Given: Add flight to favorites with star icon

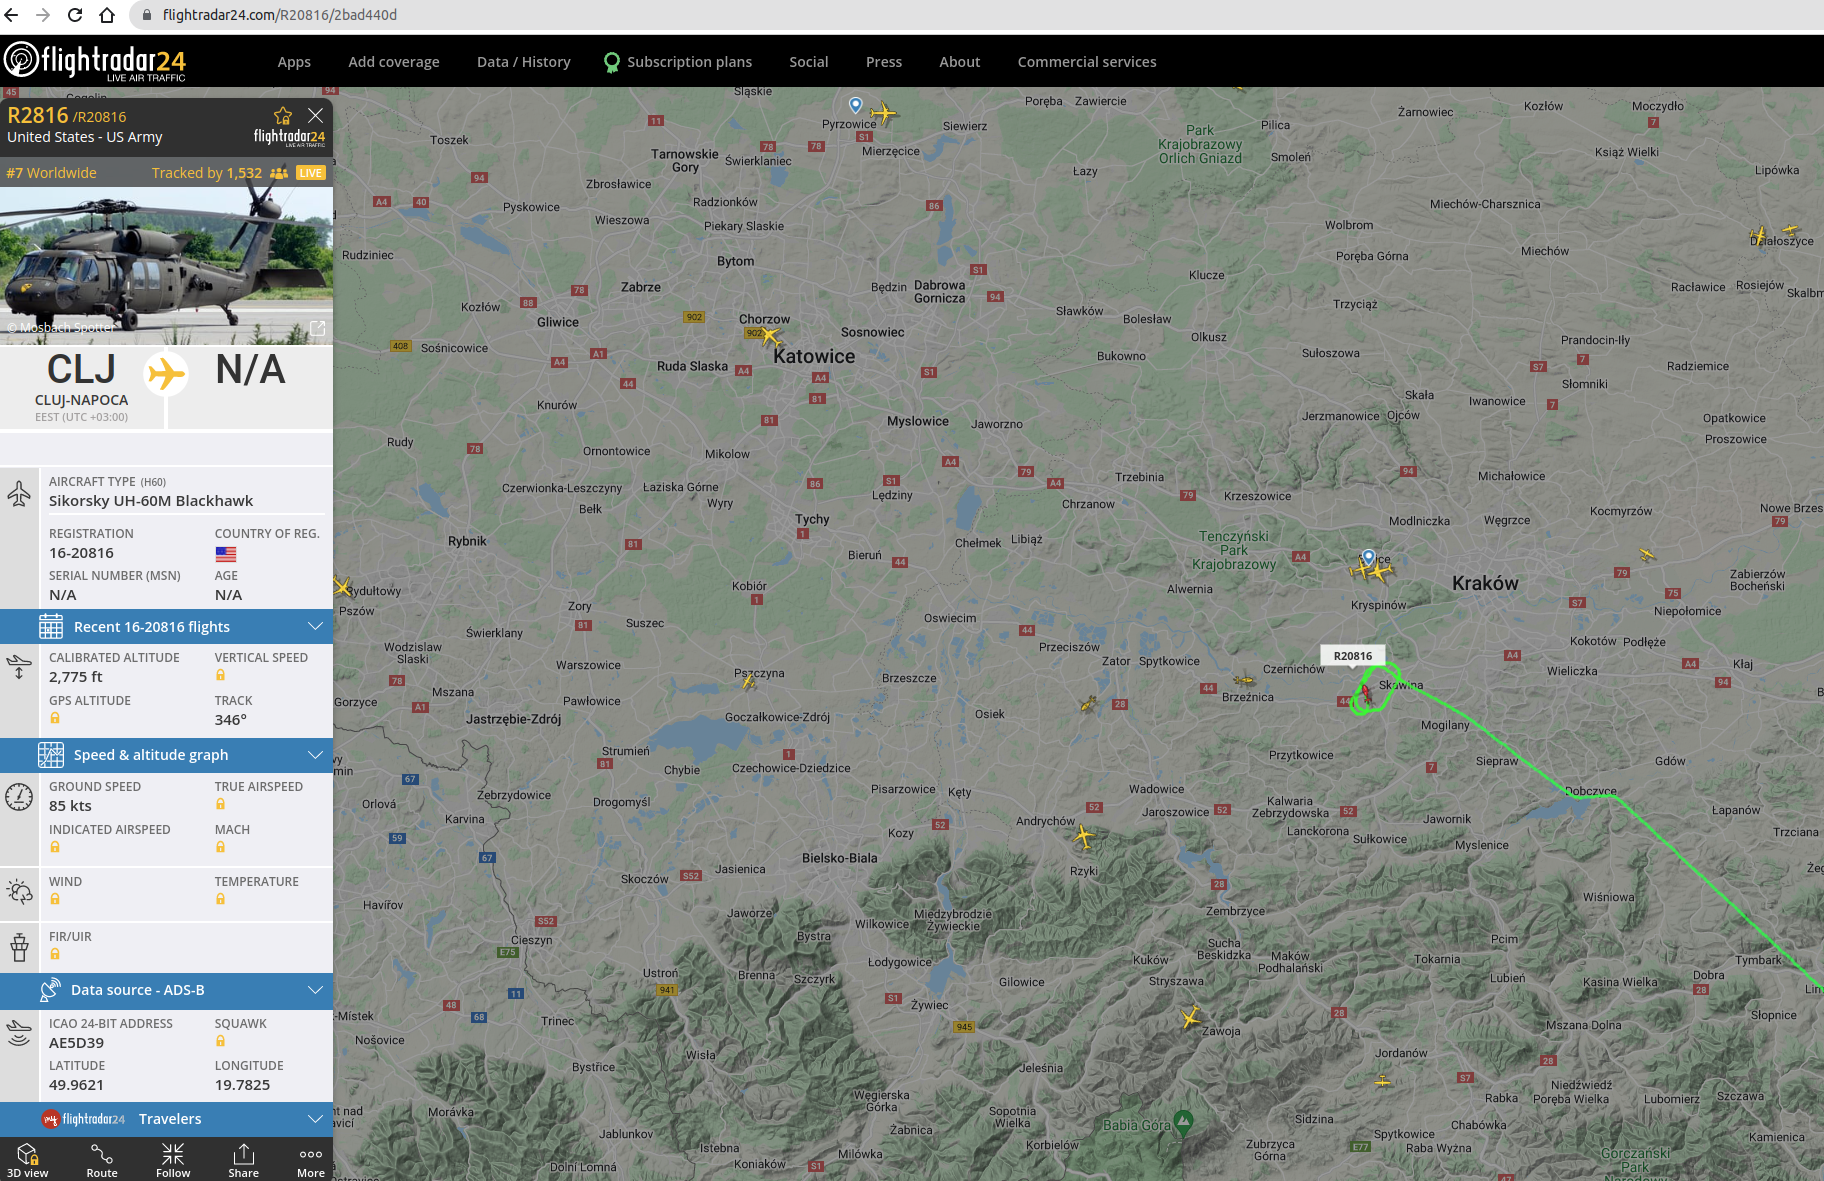Looking at the screenshot, I should (283, 116).
